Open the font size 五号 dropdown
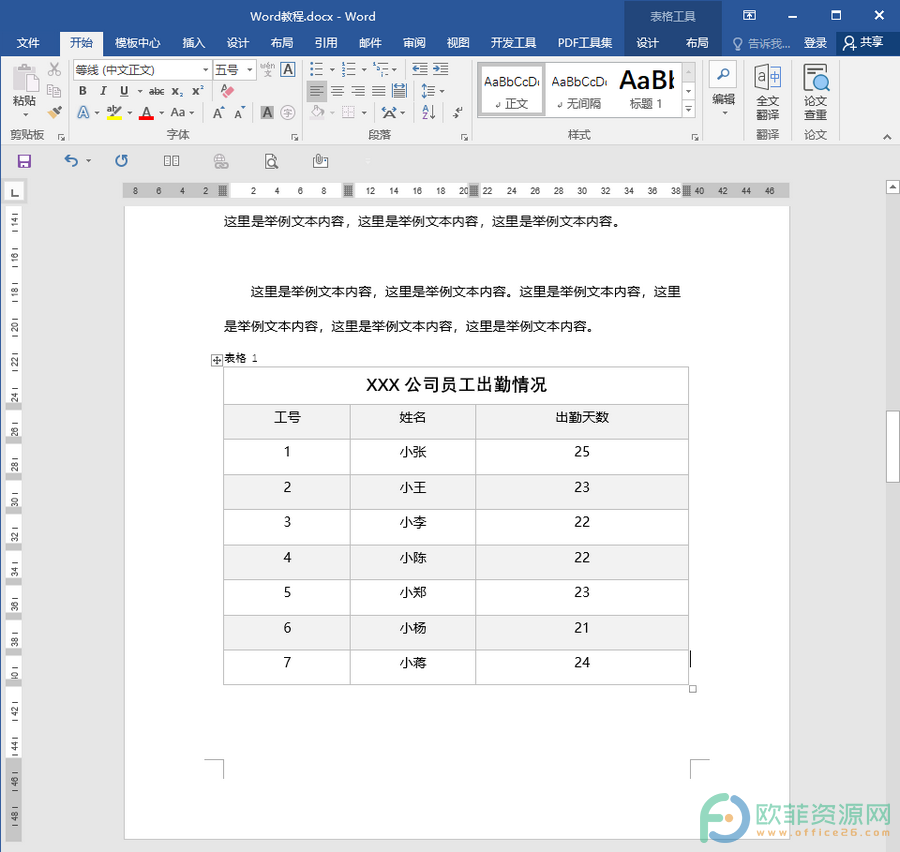Screen dimensions: 900x852 (x=250, y=70)
